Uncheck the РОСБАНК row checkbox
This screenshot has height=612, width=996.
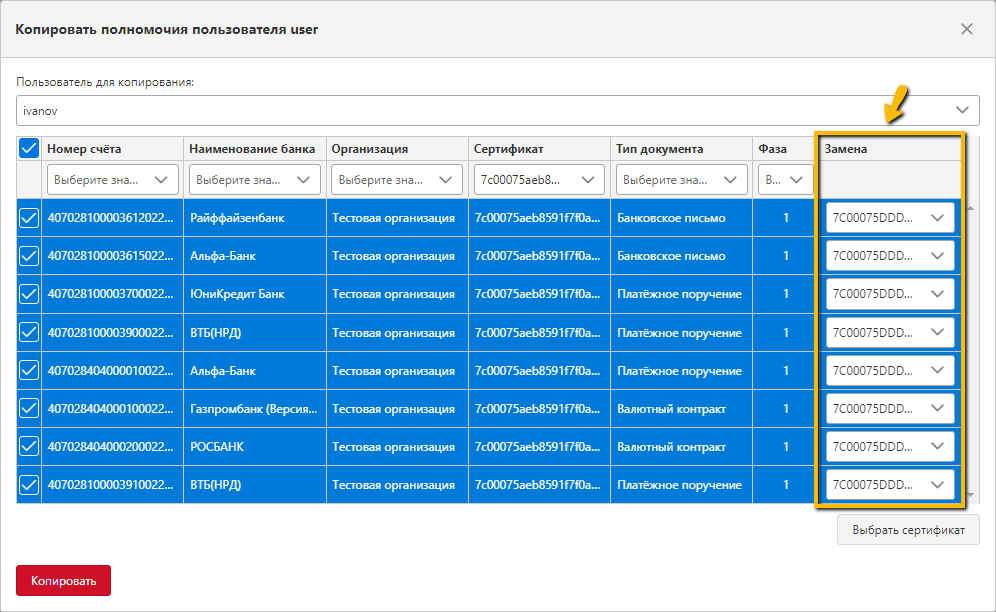29,447
